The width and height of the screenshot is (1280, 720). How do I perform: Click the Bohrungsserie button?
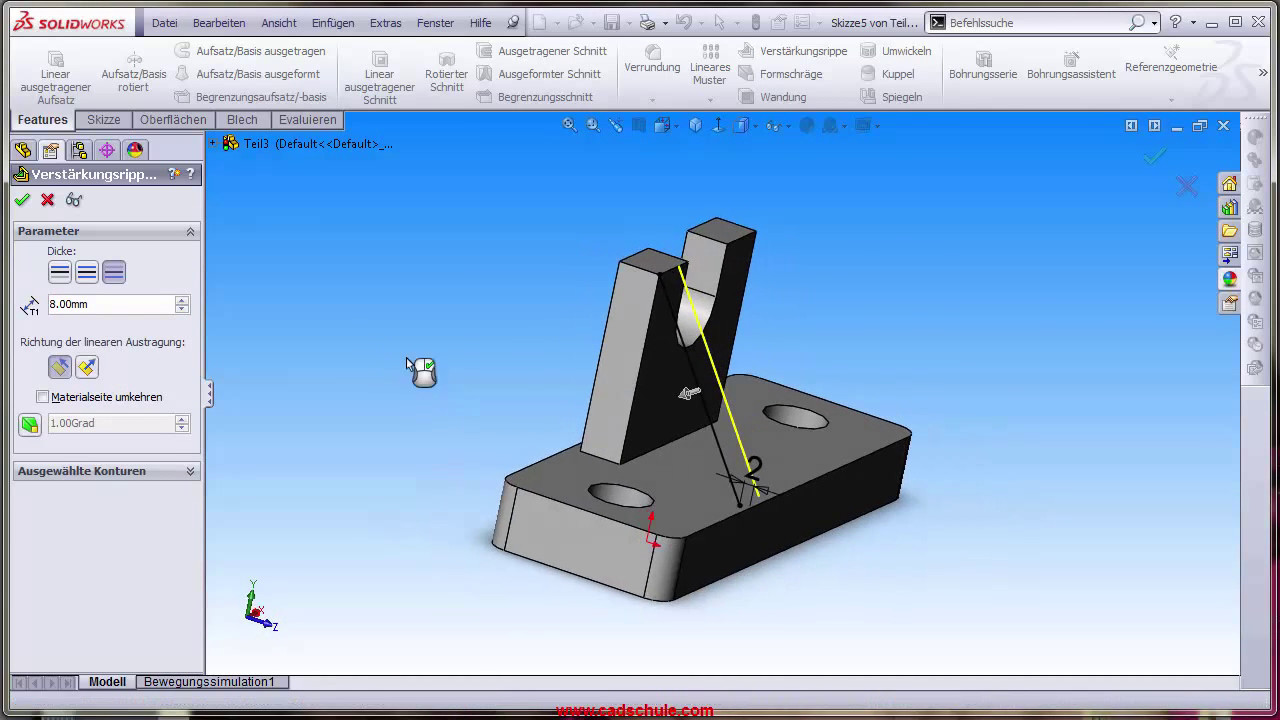point(983,66)
